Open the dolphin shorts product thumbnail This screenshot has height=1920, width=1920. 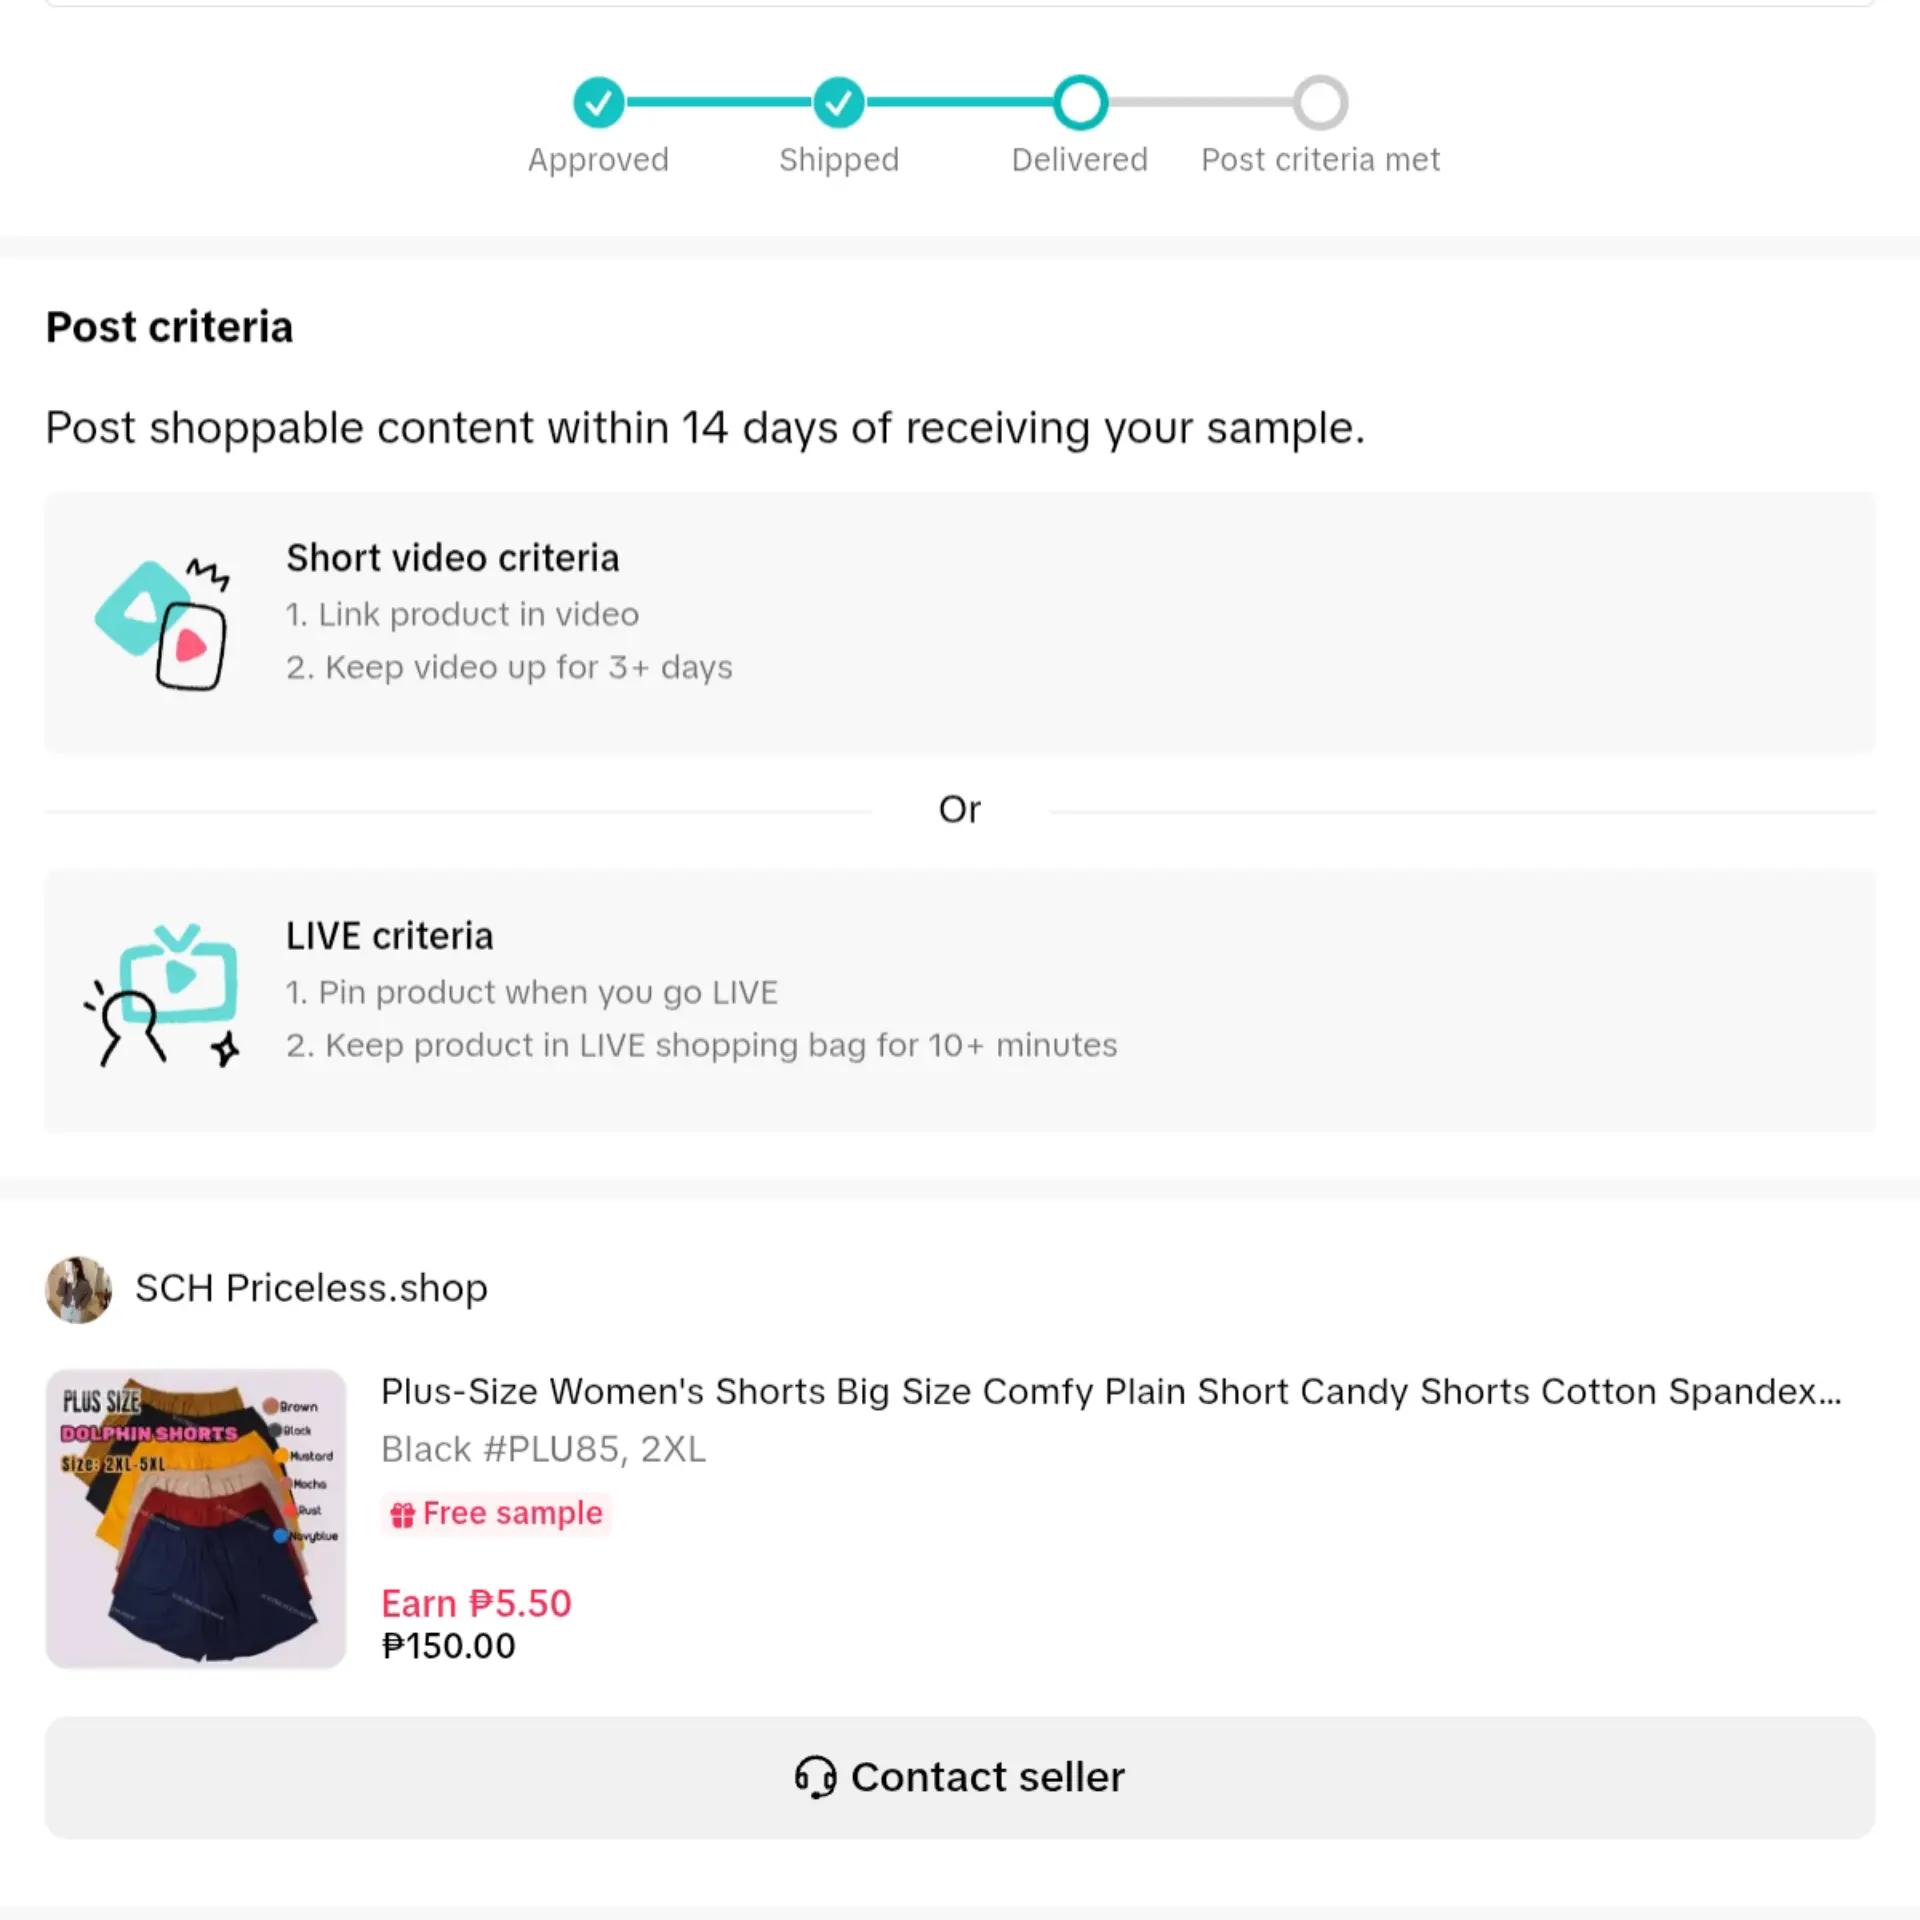click(x=196, y=1518)
